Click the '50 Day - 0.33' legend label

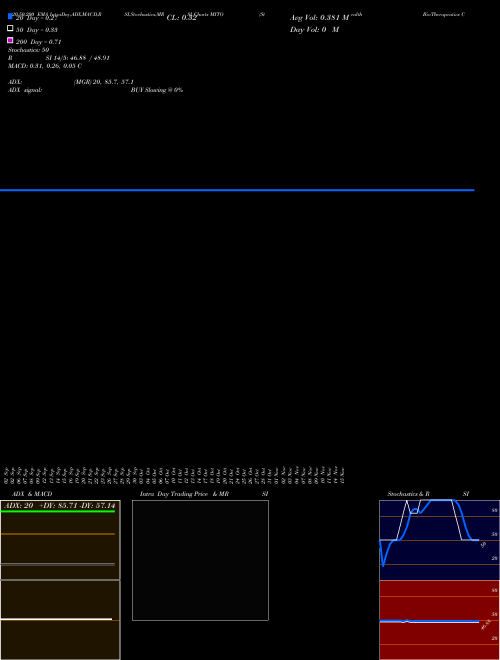click(37, 30)
